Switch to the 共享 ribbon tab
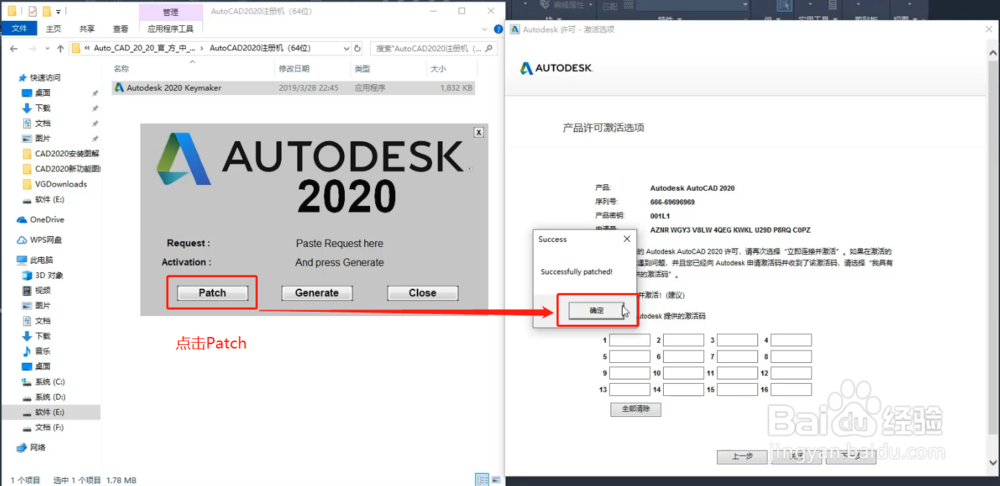This screenshot has height=486, width=1000. [87, 28]
